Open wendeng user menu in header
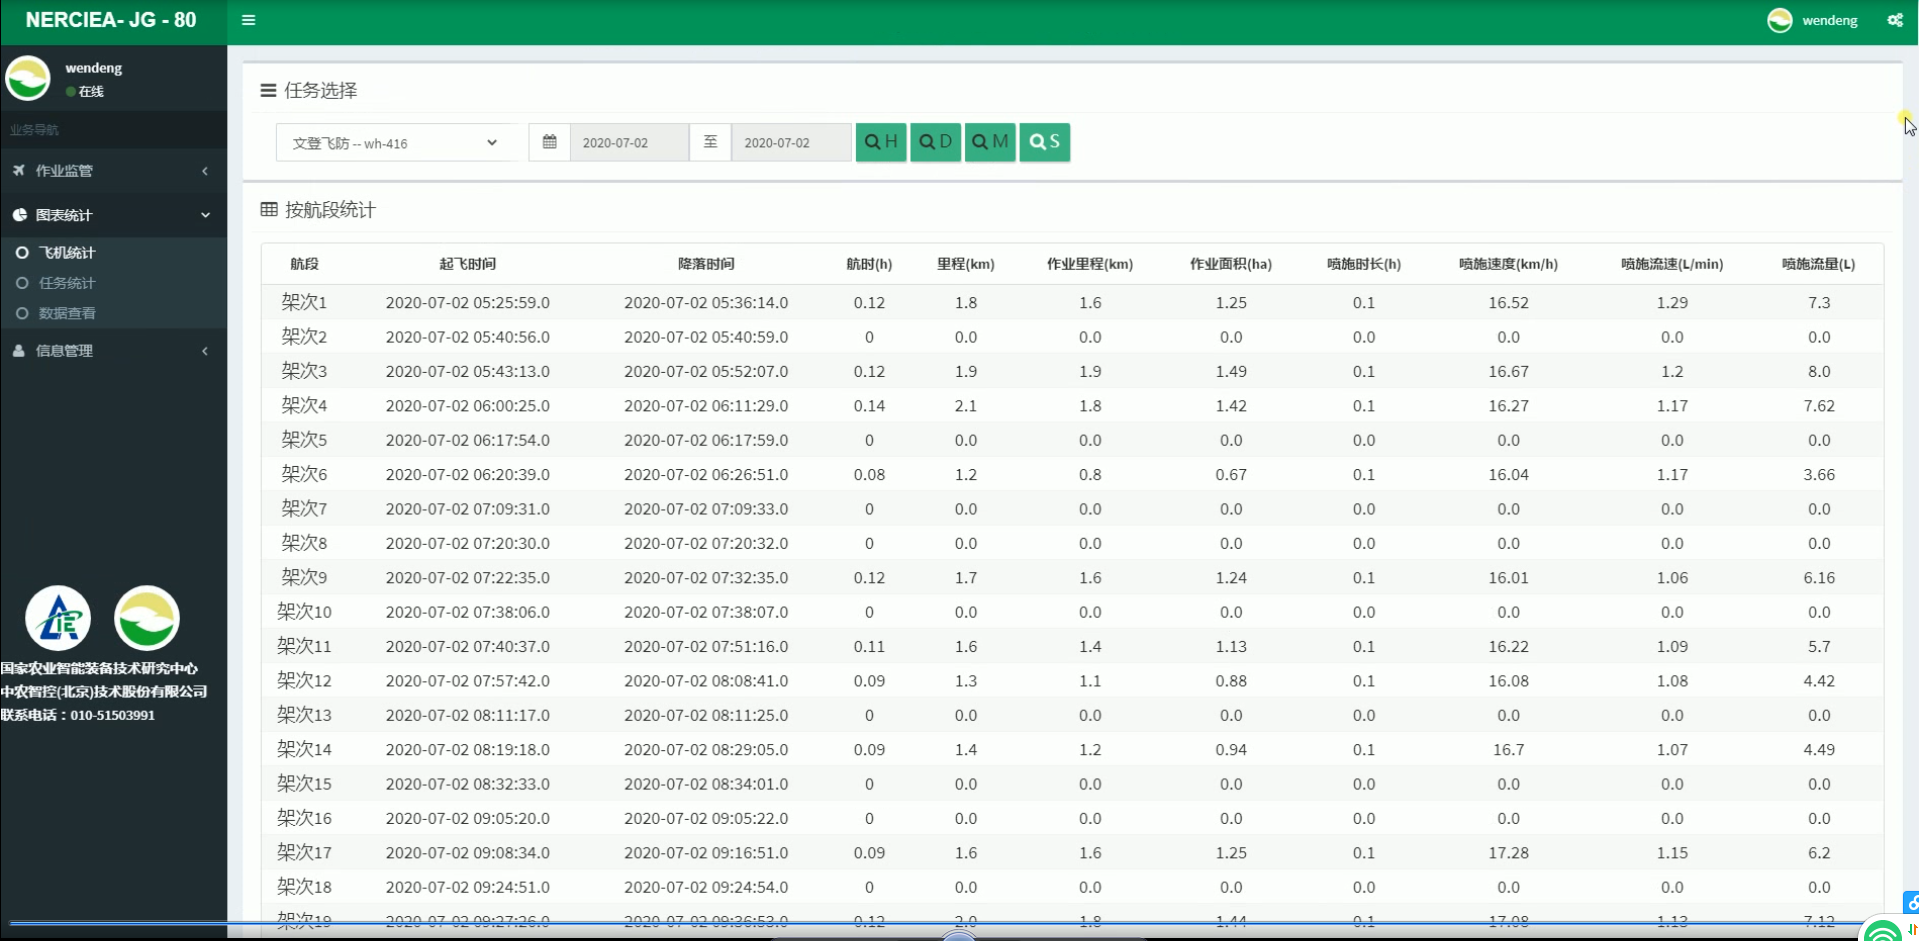Viewport: 1919px width, 941px height. (x=1829, y=20)
